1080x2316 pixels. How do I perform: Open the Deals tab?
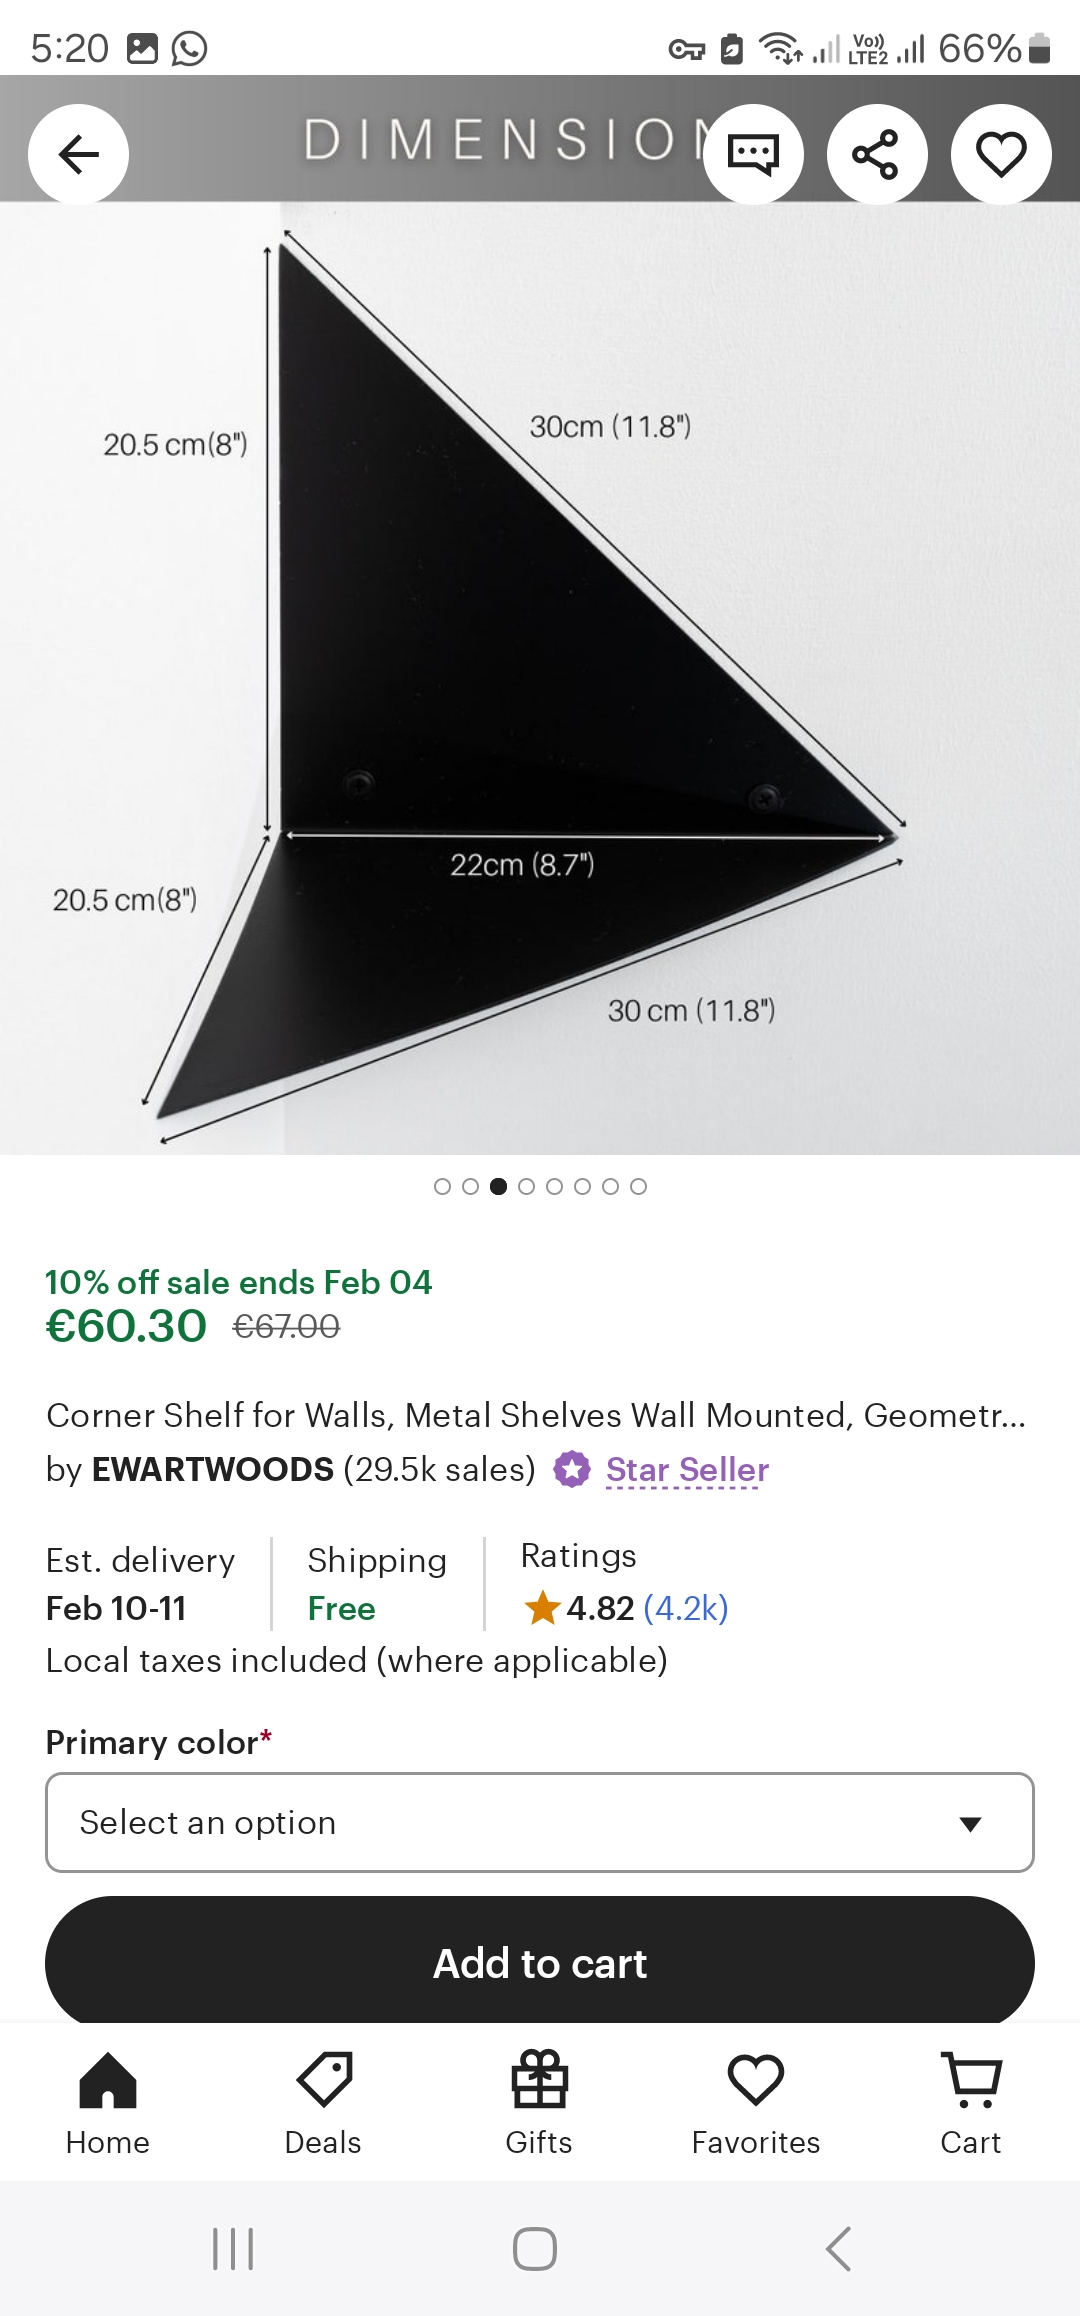(323, 2102)
